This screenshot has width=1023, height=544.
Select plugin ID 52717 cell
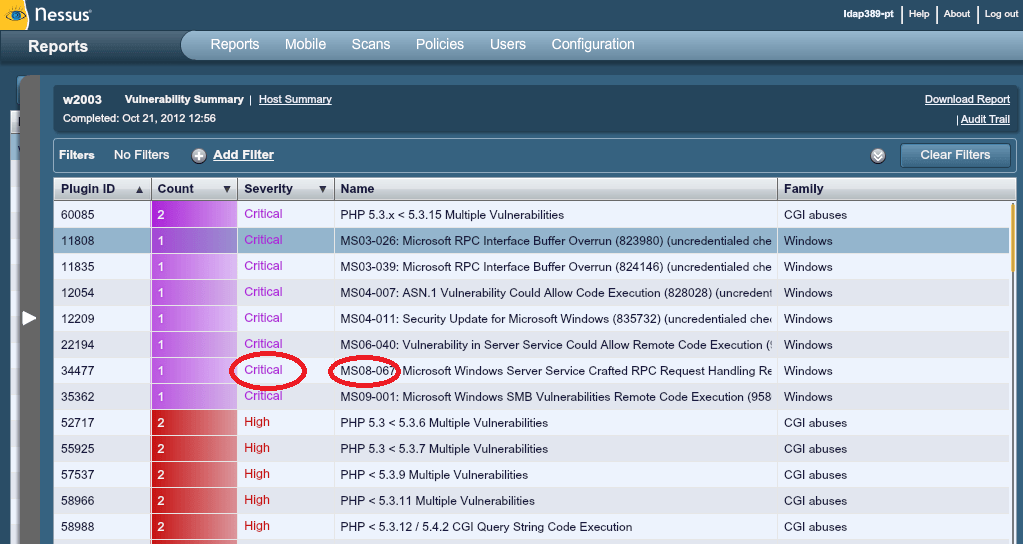[x=102, y=423]
